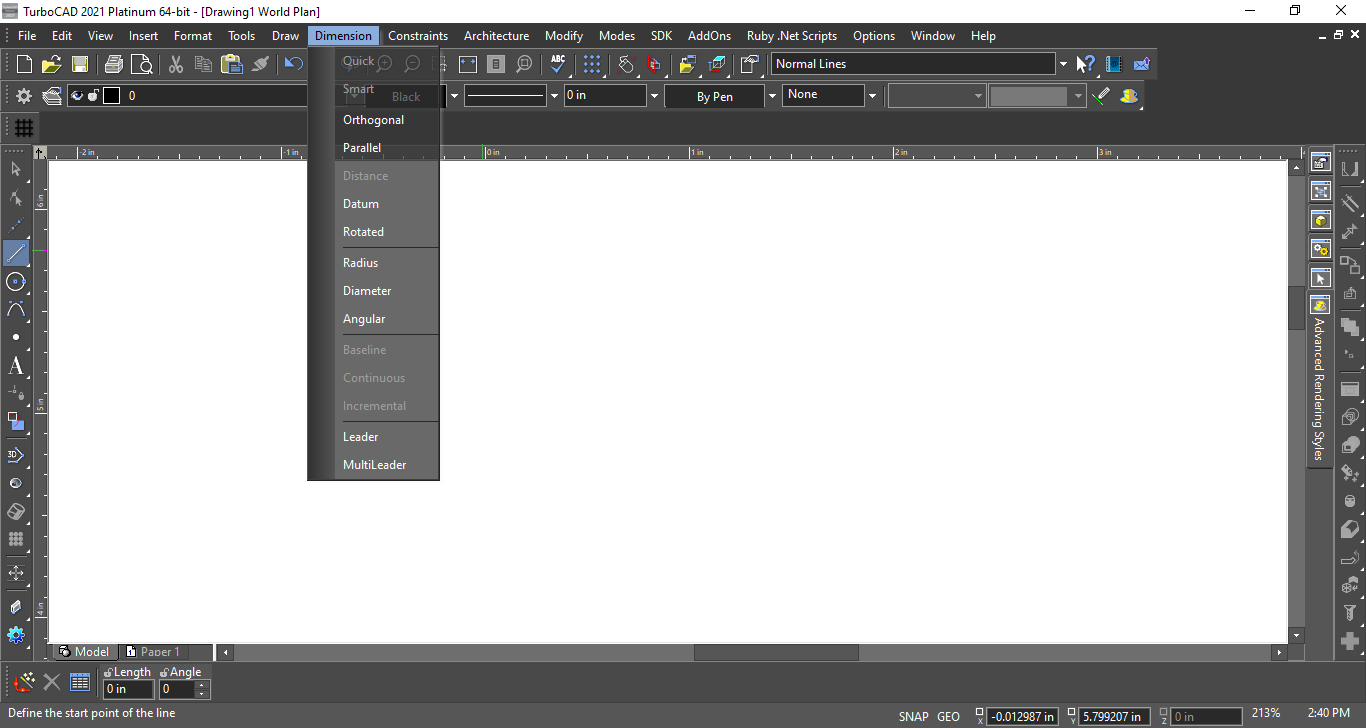Image resolution: width=1366 pixels, height=728 pixels.
Task: Open the line pattern dropdown
Action: coord(554,96)
